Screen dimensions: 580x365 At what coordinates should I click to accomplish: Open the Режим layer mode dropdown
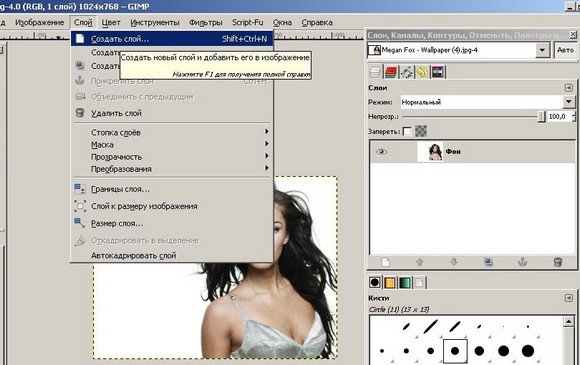pos(488,102)
